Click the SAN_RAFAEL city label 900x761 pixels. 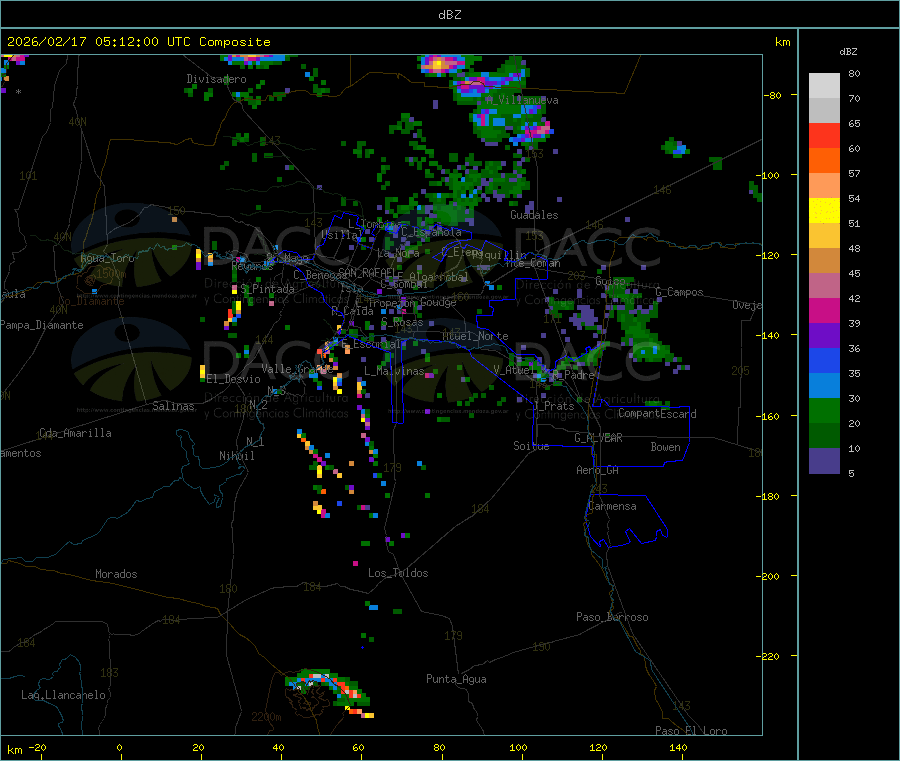(x=367, y=272)
